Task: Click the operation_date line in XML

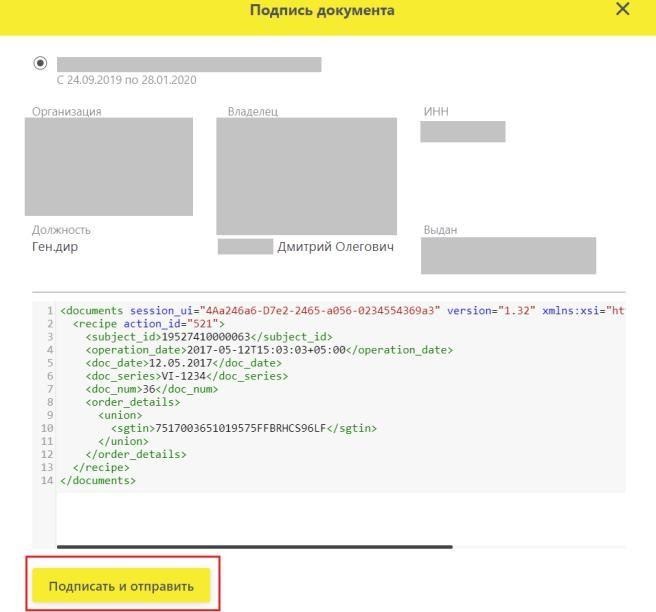Action: click(269, 350)
